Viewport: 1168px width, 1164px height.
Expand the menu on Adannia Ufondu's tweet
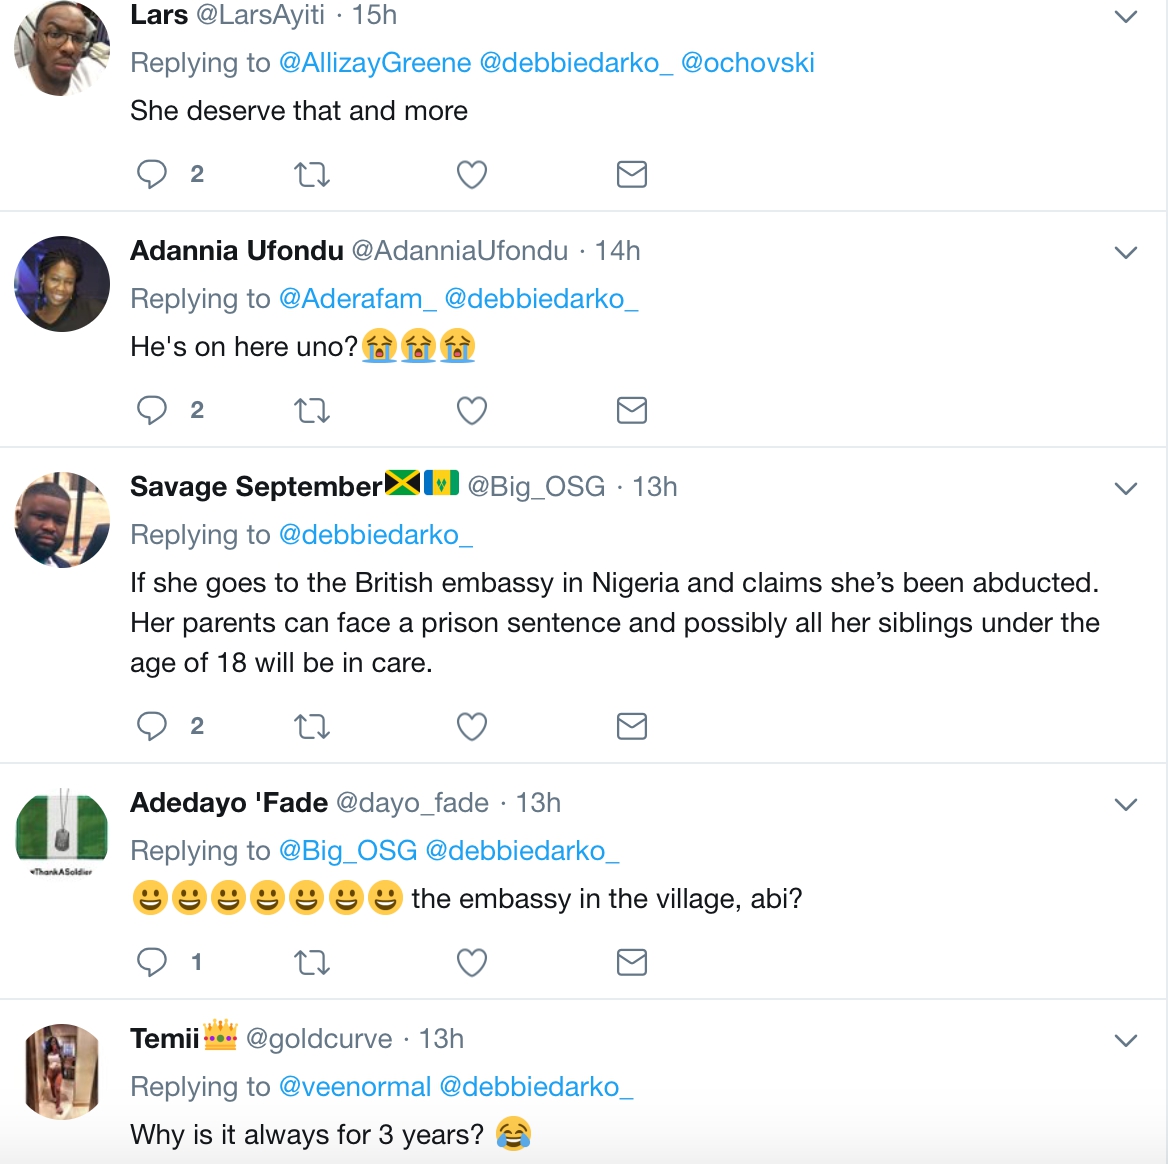1126,253
